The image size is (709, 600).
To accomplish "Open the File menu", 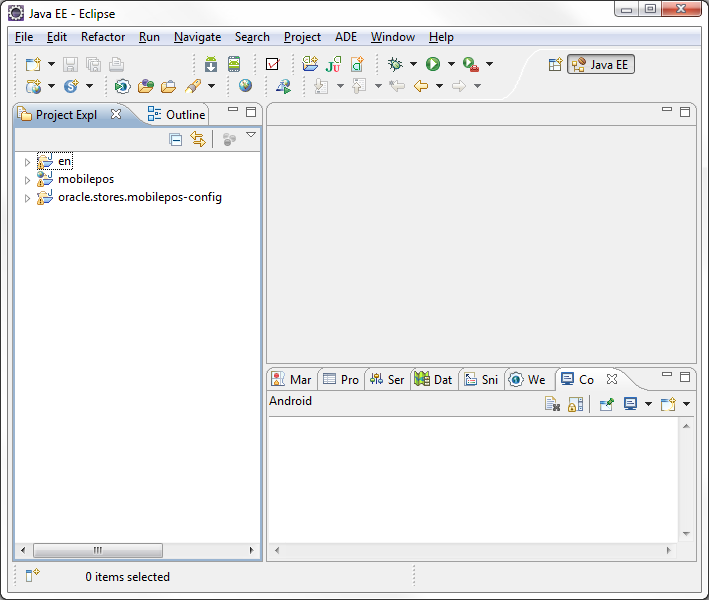I will tap(24, 37).
